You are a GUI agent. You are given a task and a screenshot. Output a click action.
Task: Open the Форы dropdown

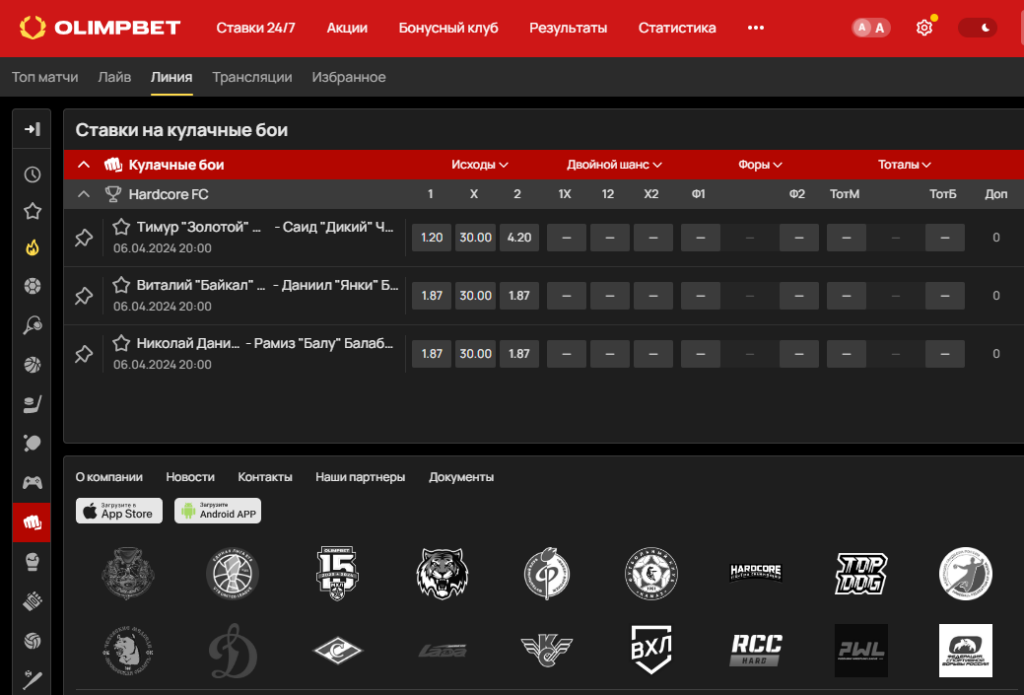(760, 165)
